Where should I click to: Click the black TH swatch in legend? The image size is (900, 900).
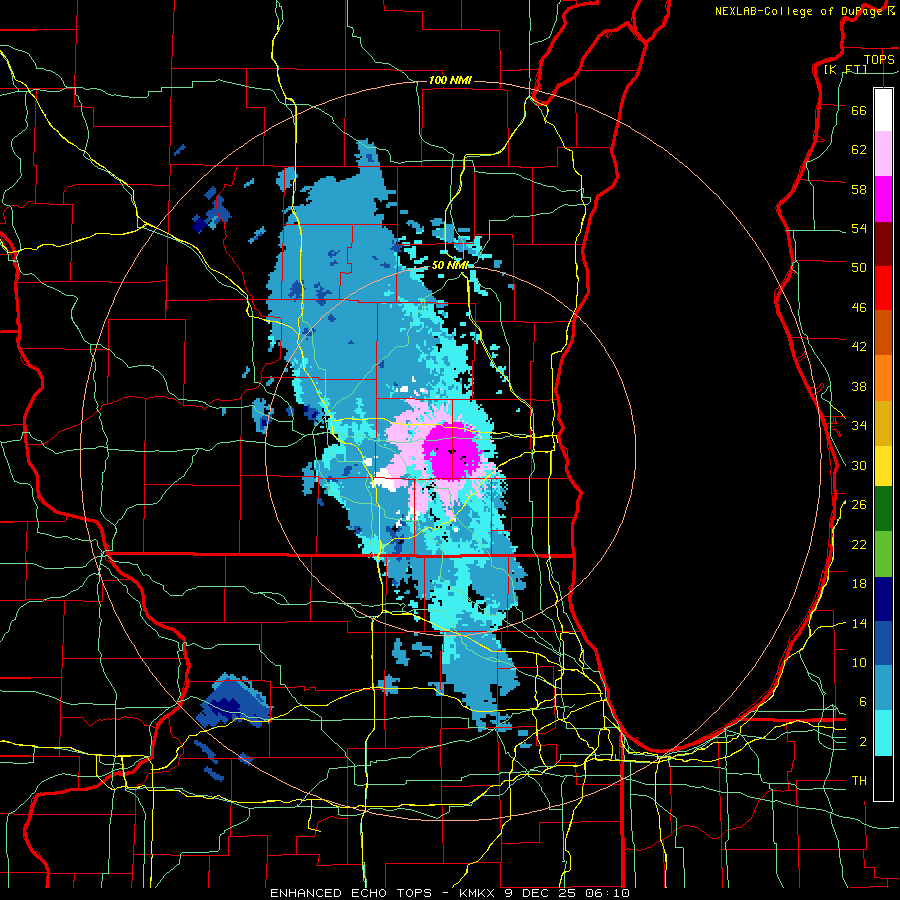(x=883, y=778)
